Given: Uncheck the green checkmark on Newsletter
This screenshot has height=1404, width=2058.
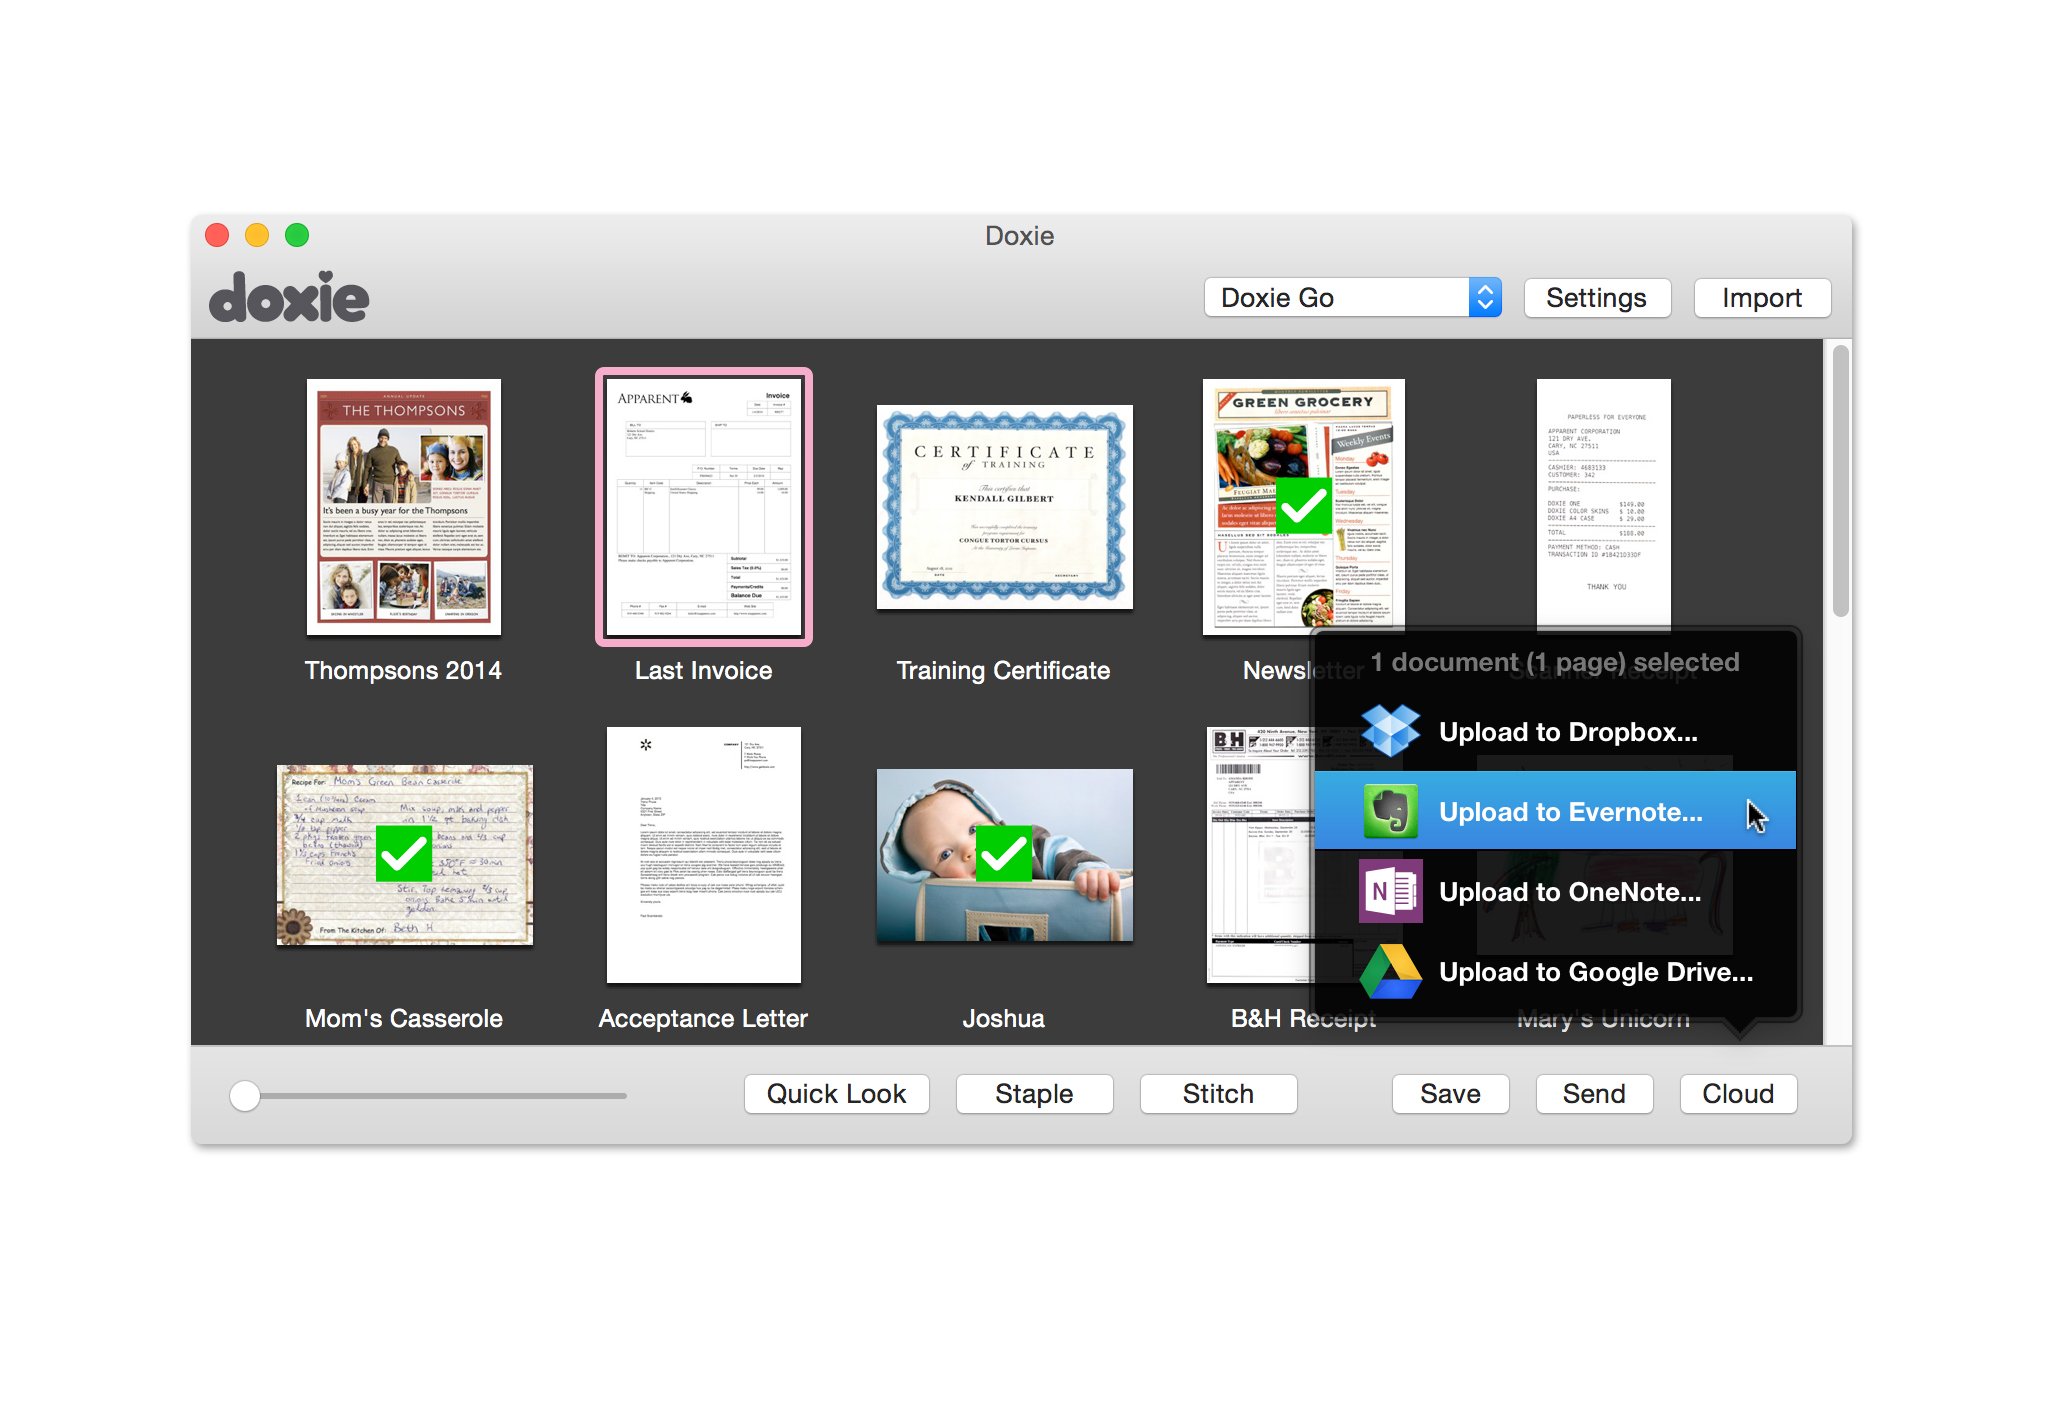Looking at the screenshot, I should pyautogui.click(x=1304, y=507).
